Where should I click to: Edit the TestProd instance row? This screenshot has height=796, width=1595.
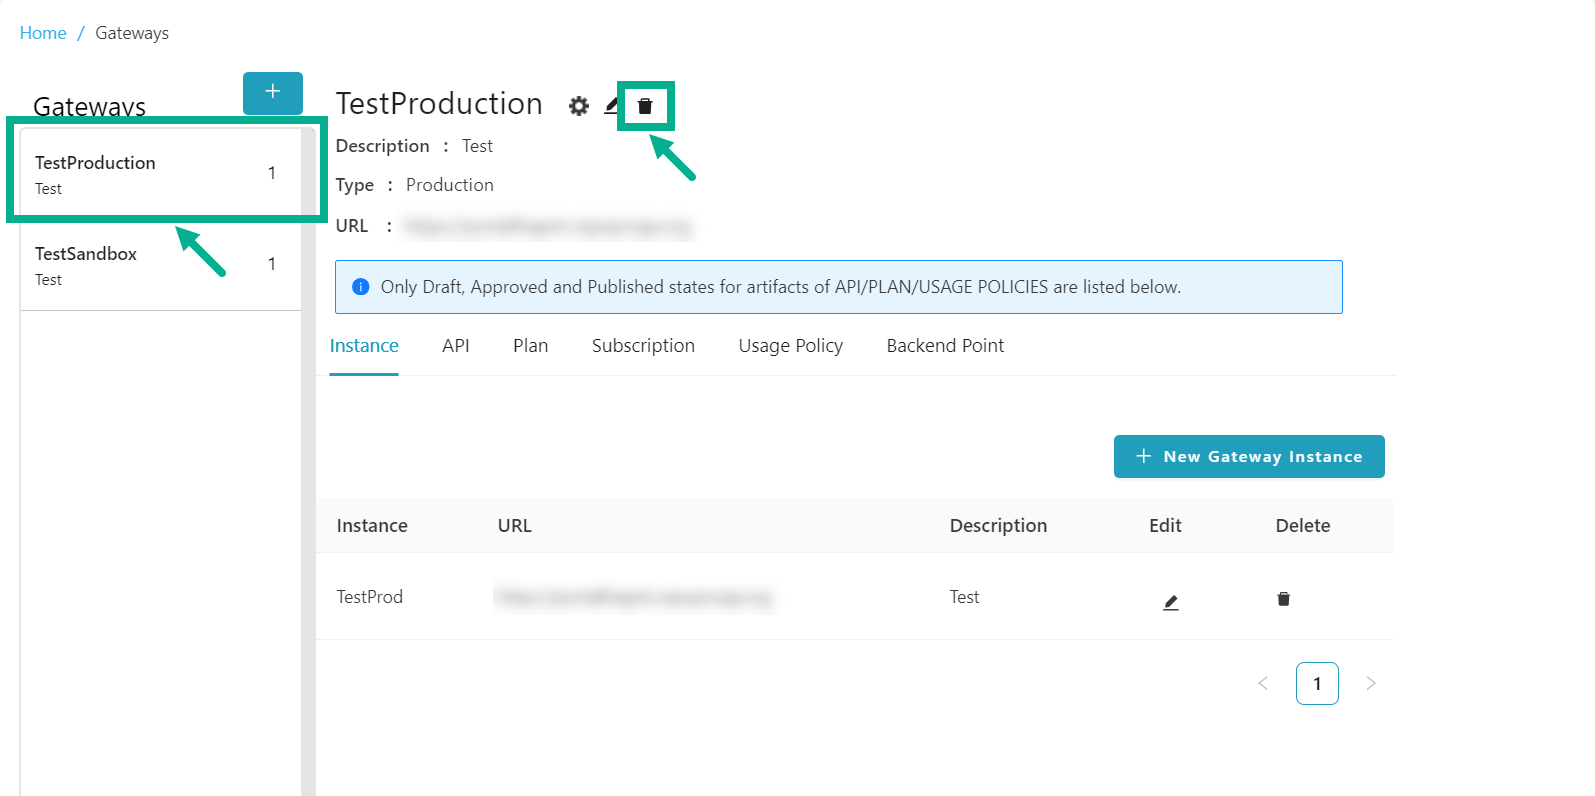(x=1170, y=602)
